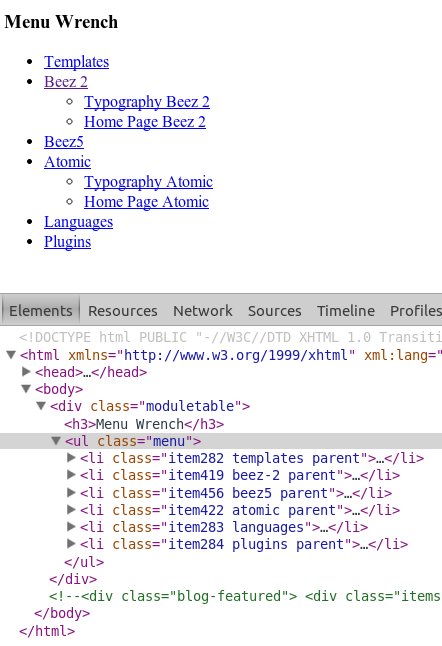Follow the Typography Beez 2 link
442x646 pixels.
pos(147,102)
